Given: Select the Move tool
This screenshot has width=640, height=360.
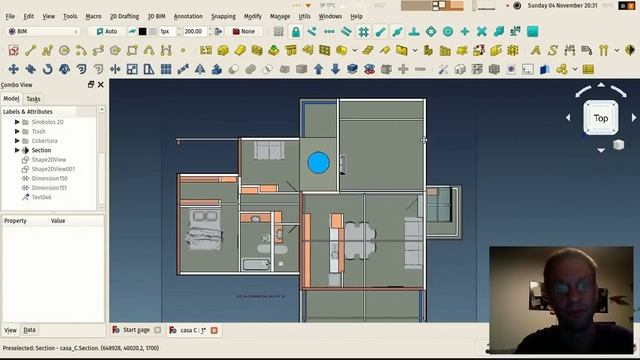Looking at the screenshot, I should tap(13, 69).
